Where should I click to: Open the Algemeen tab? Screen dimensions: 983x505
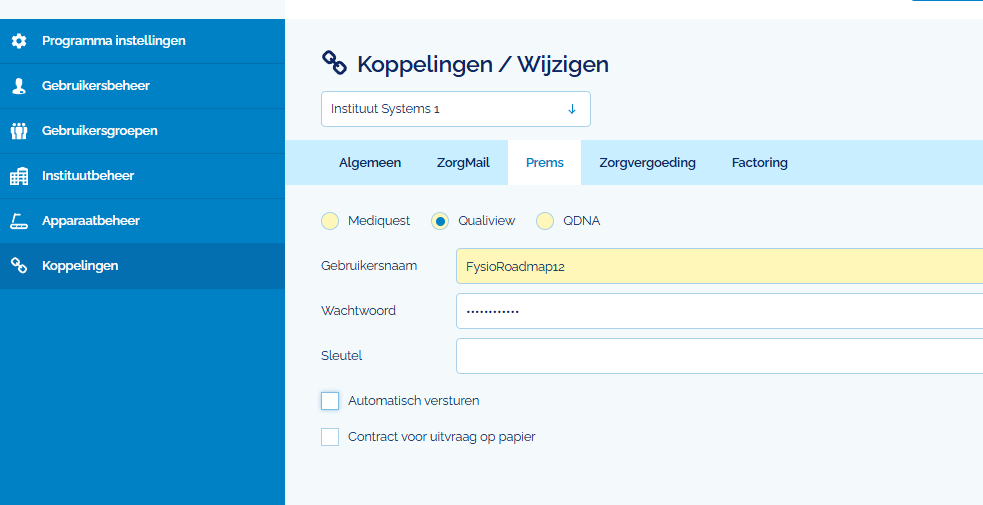[370, 162]
